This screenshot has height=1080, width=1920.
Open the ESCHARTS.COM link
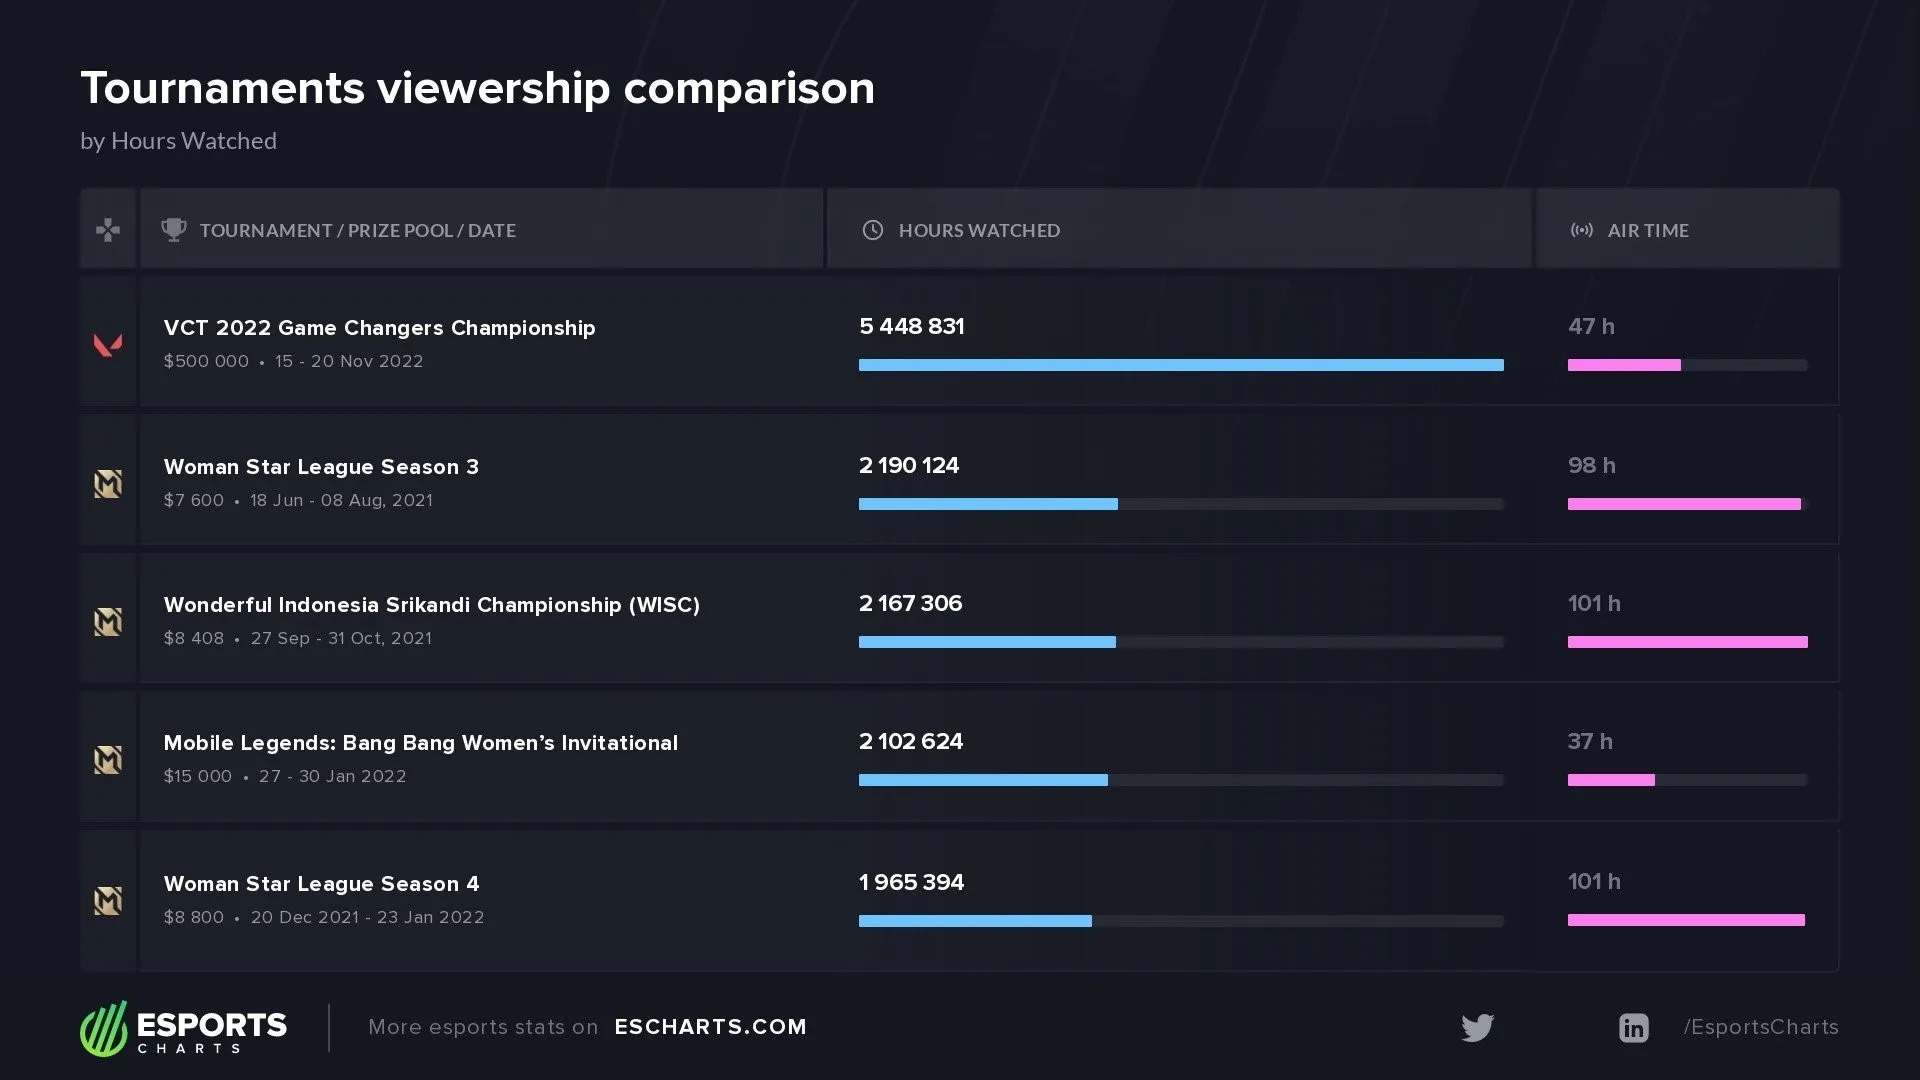[x=710, y=1027]
